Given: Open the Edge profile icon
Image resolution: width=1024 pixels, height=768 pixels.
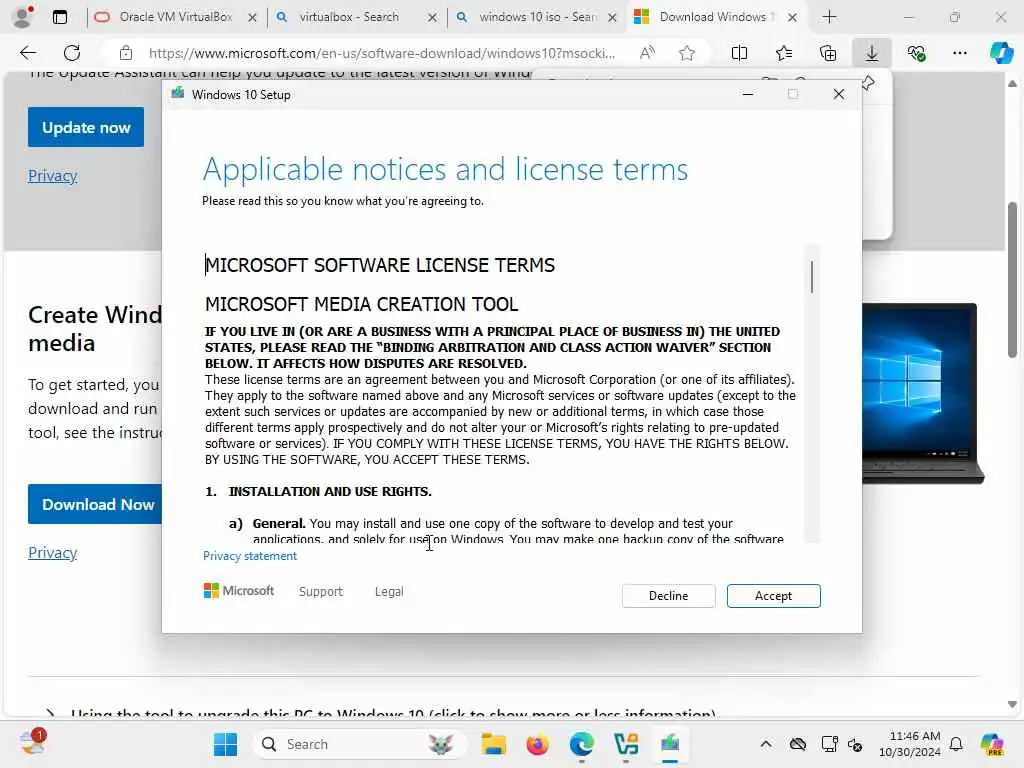Looking at the screenshot, I should [x=24, y=17].
